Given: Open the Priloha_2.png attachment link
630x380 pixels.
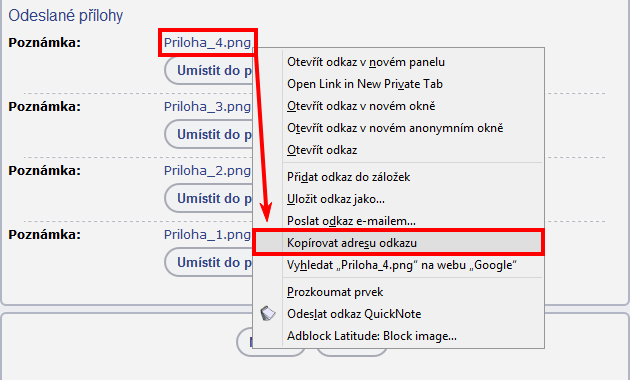Looking at the screenshot, I should coord(207,170).
